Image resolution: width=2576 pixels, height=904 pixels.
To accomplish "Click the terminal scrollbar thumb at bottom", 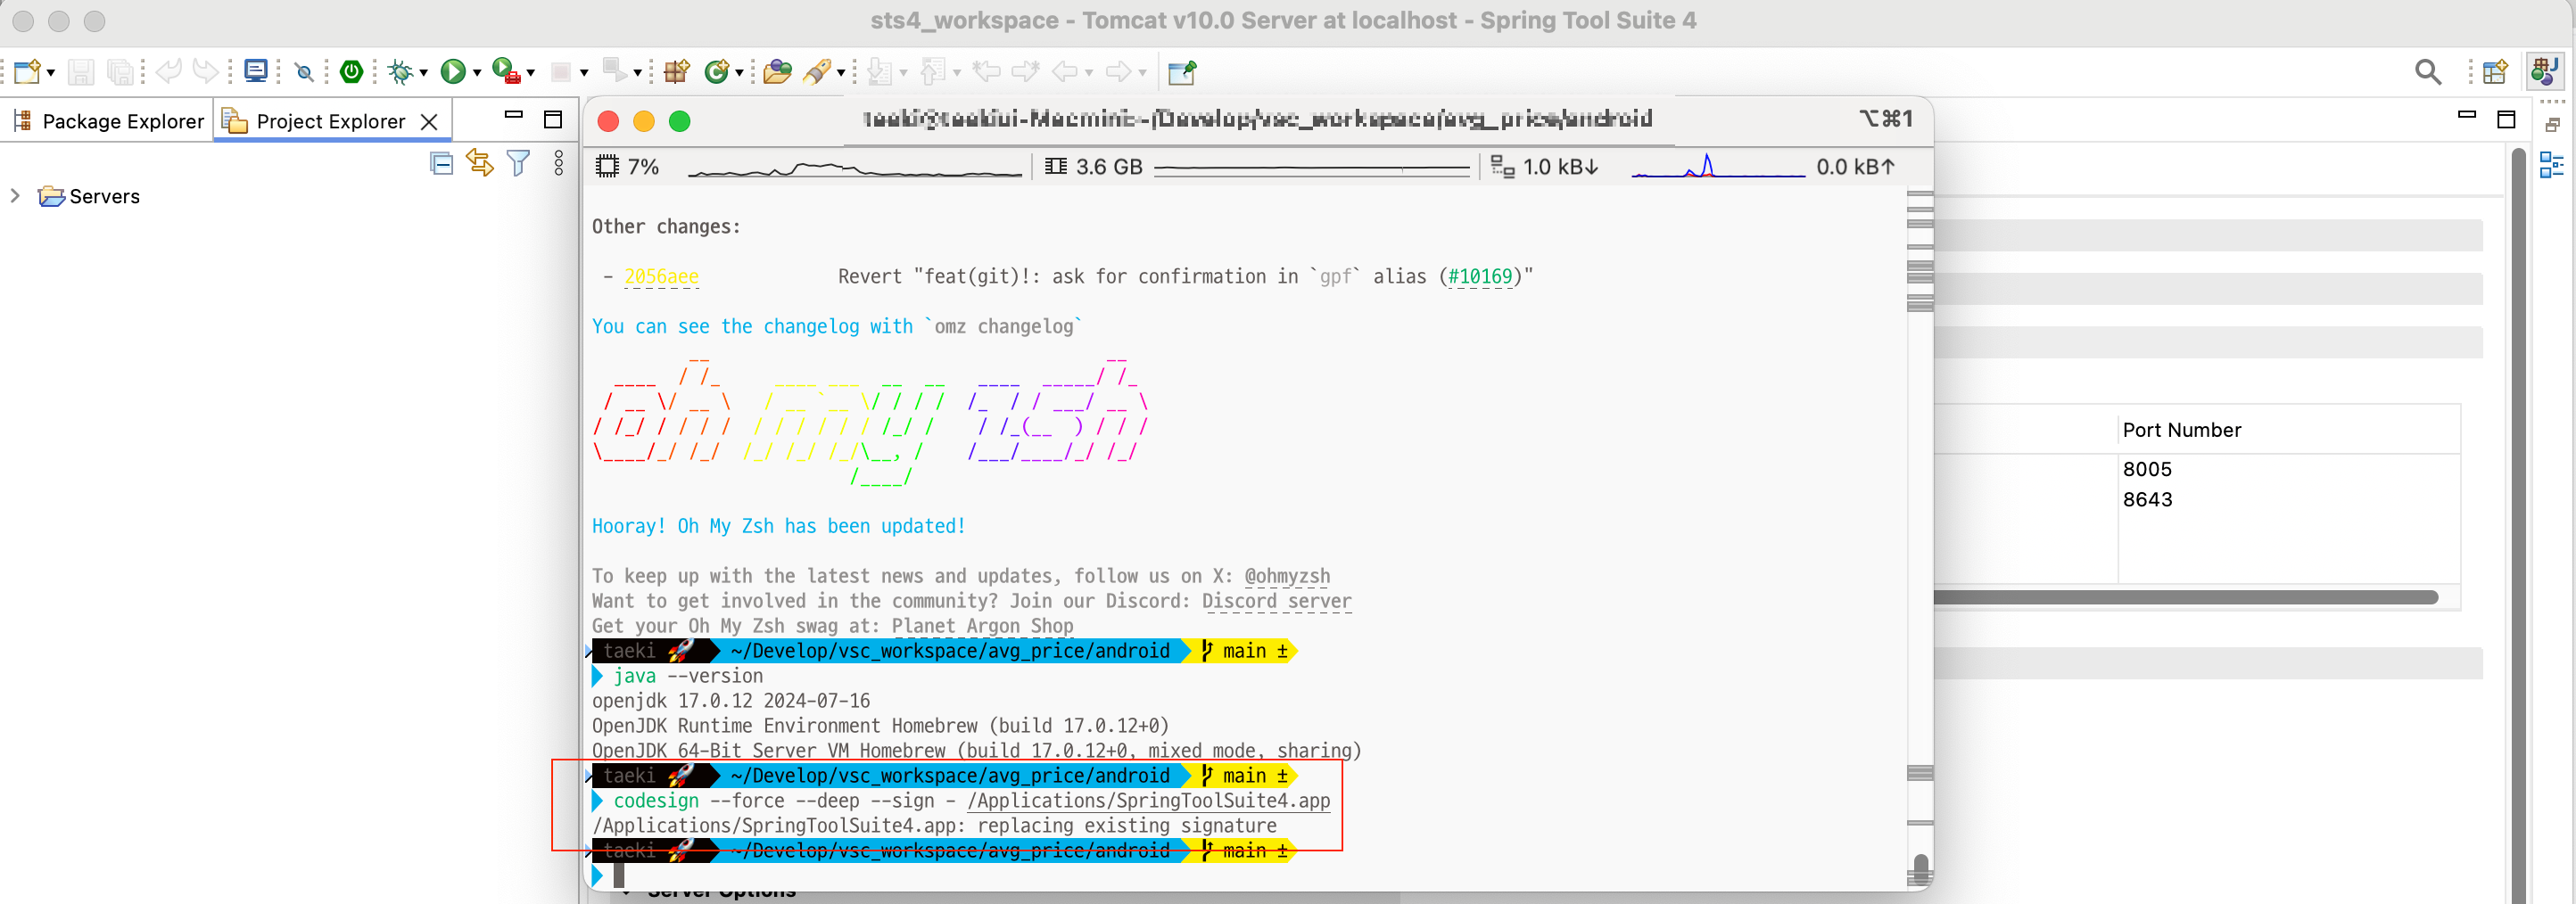I will tap(1920, 870).
